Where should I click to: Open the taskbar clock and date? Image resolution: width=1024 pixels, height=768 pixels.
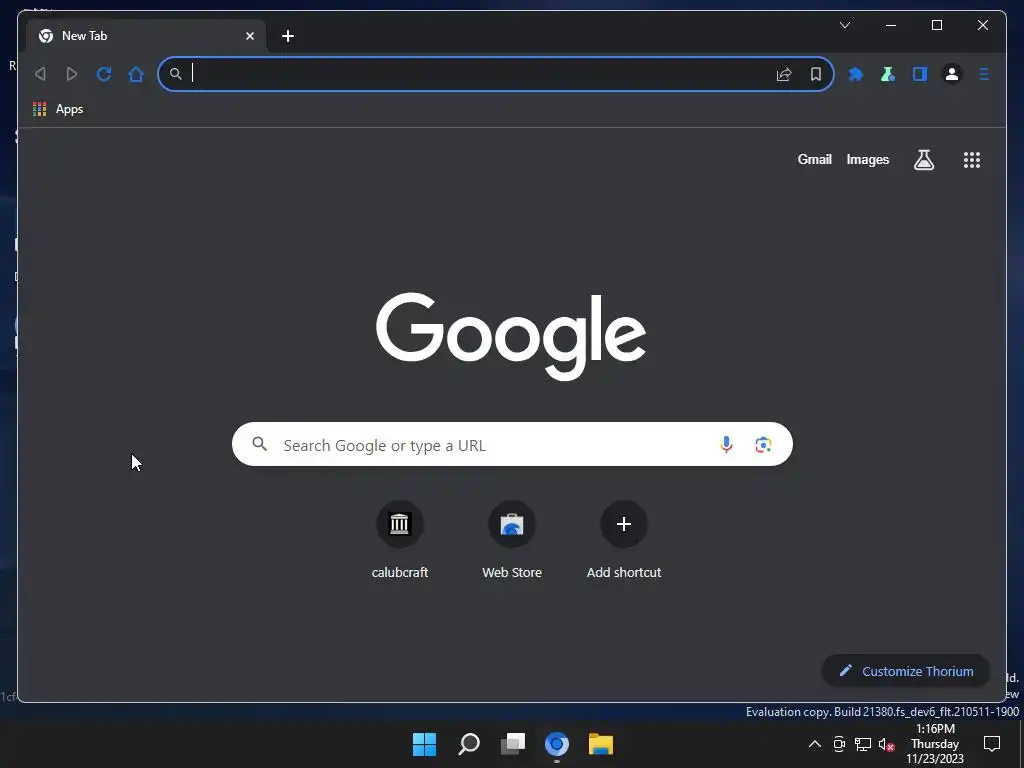(x=935, y=744)
